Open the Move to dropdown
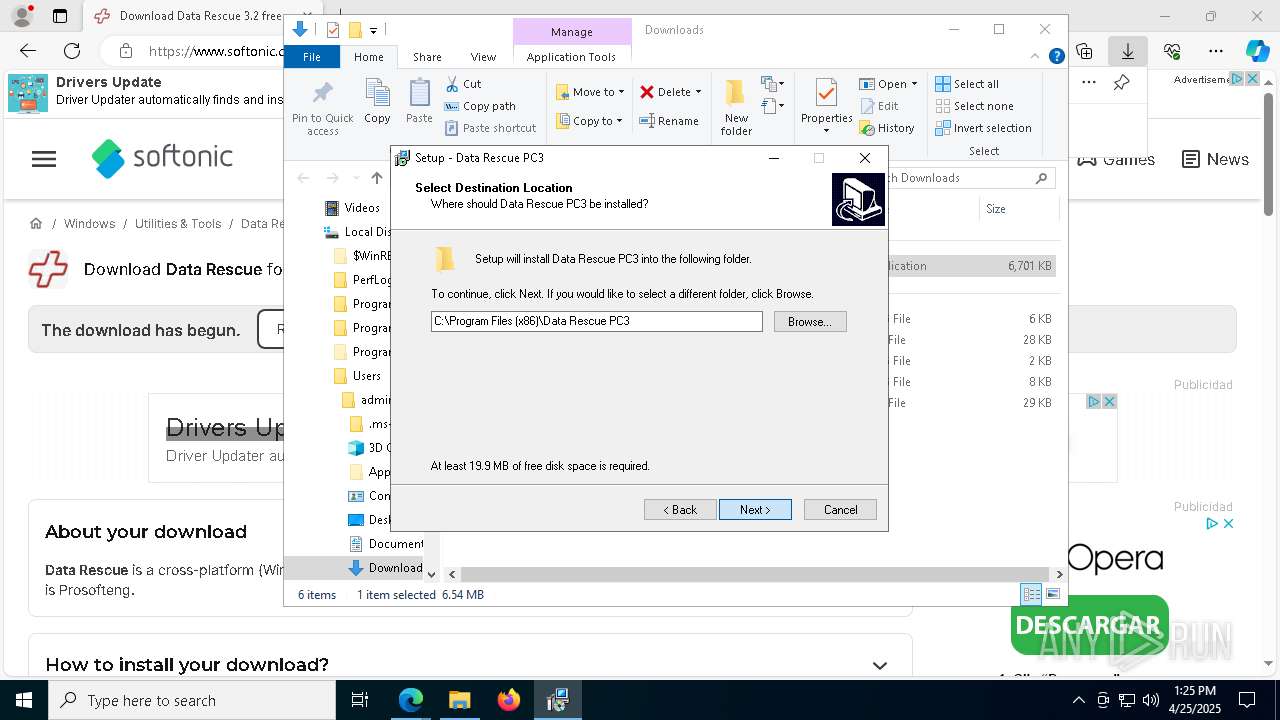This screenshot has width=1280, height=720. (x=590, y=92)
